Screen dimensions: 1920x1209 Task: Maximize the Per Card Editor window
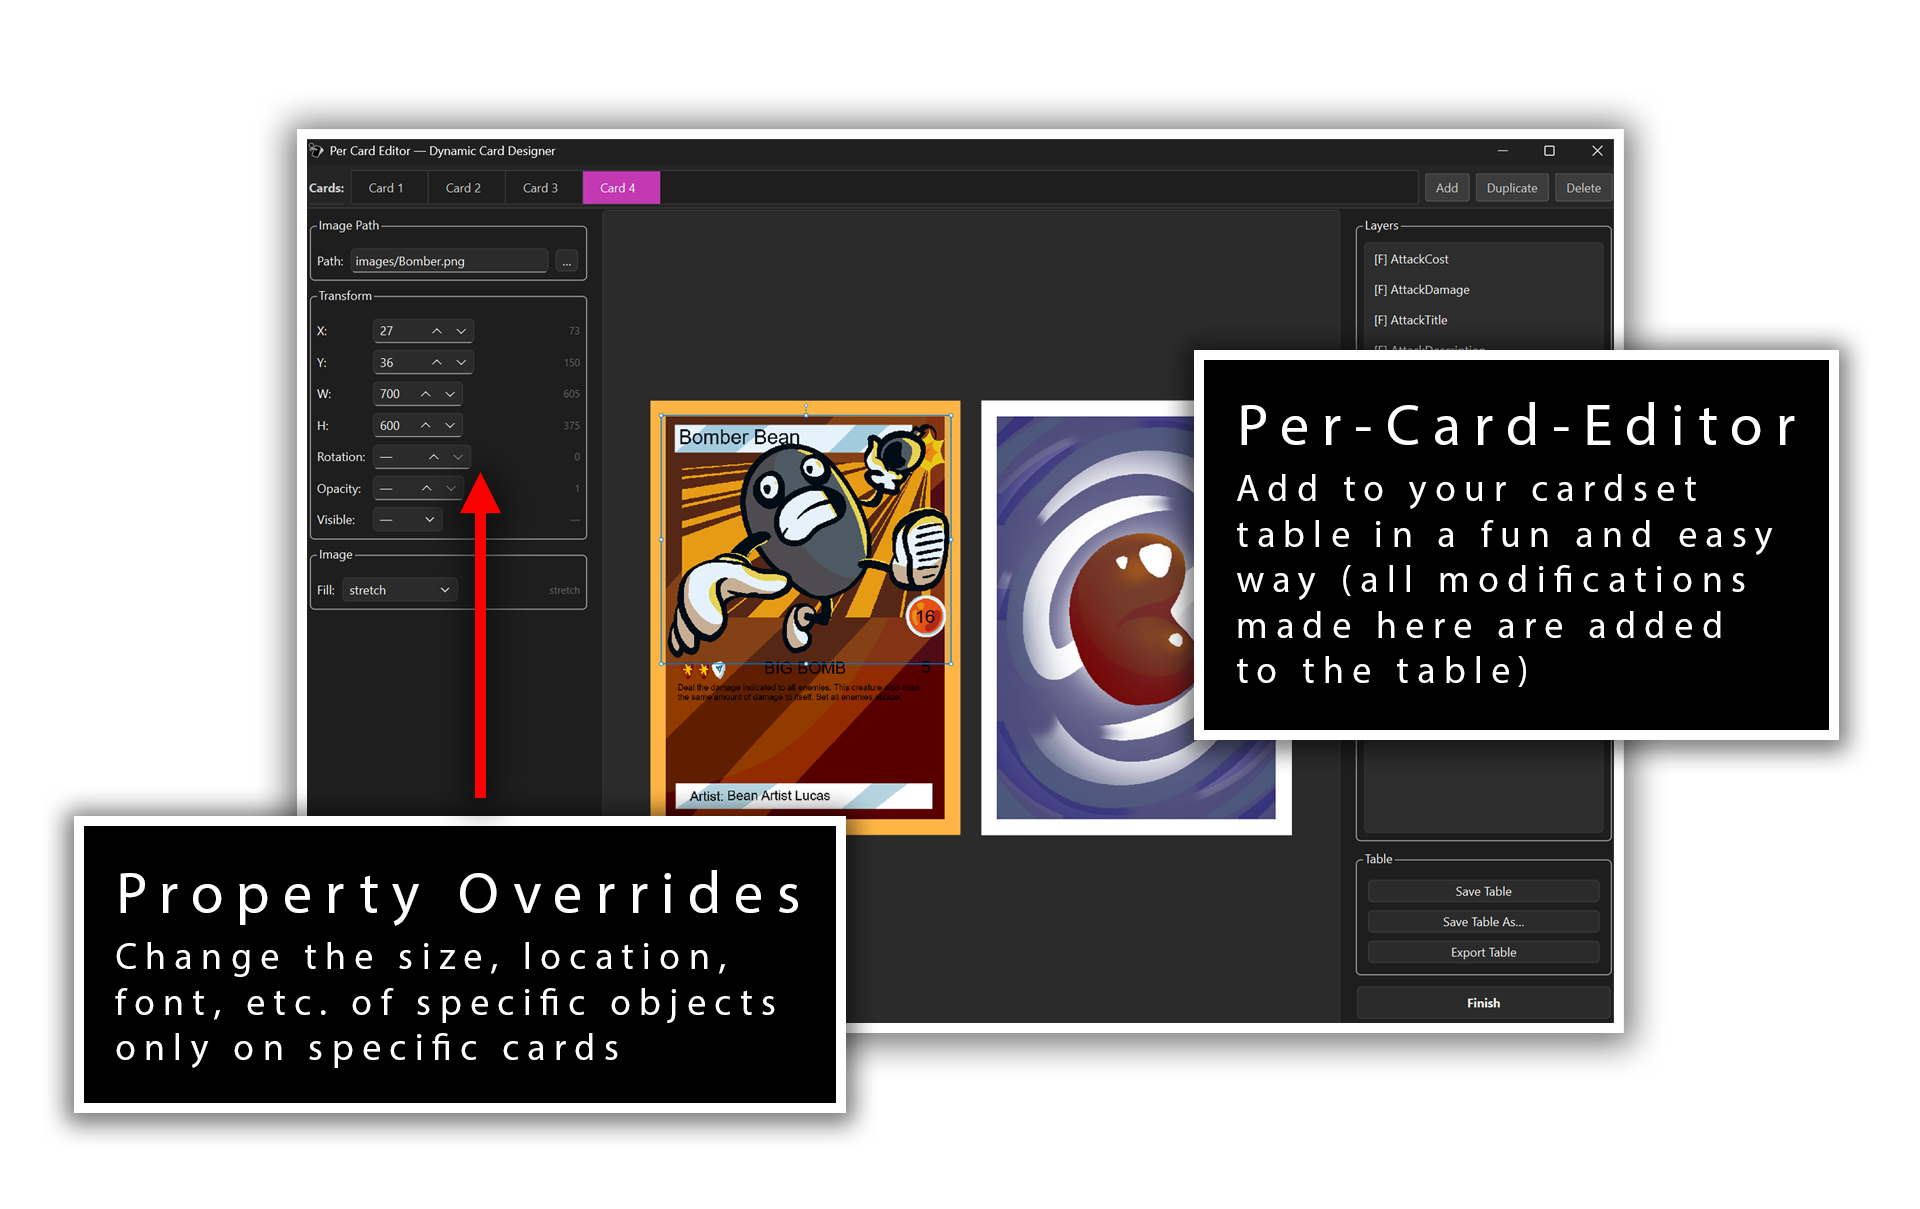pyautogui.click(x=1549, y=151)
